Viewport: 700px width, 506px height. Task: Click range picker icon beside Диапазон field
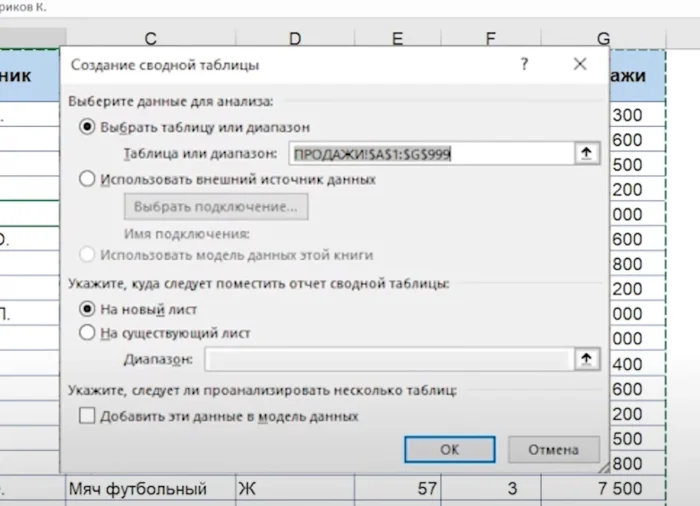click(x=587, y=360)
